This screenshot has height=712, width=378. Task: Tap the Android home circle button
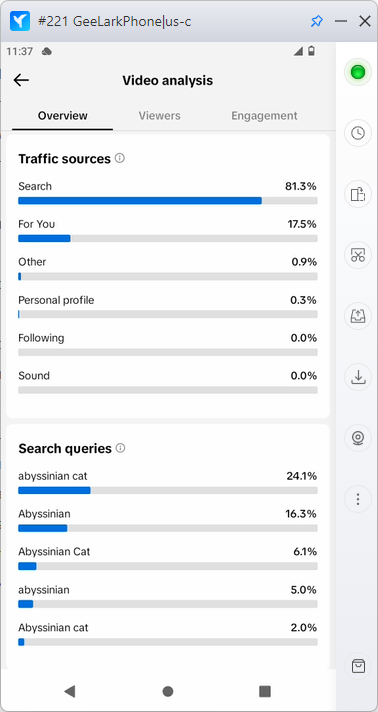[168, 691]
